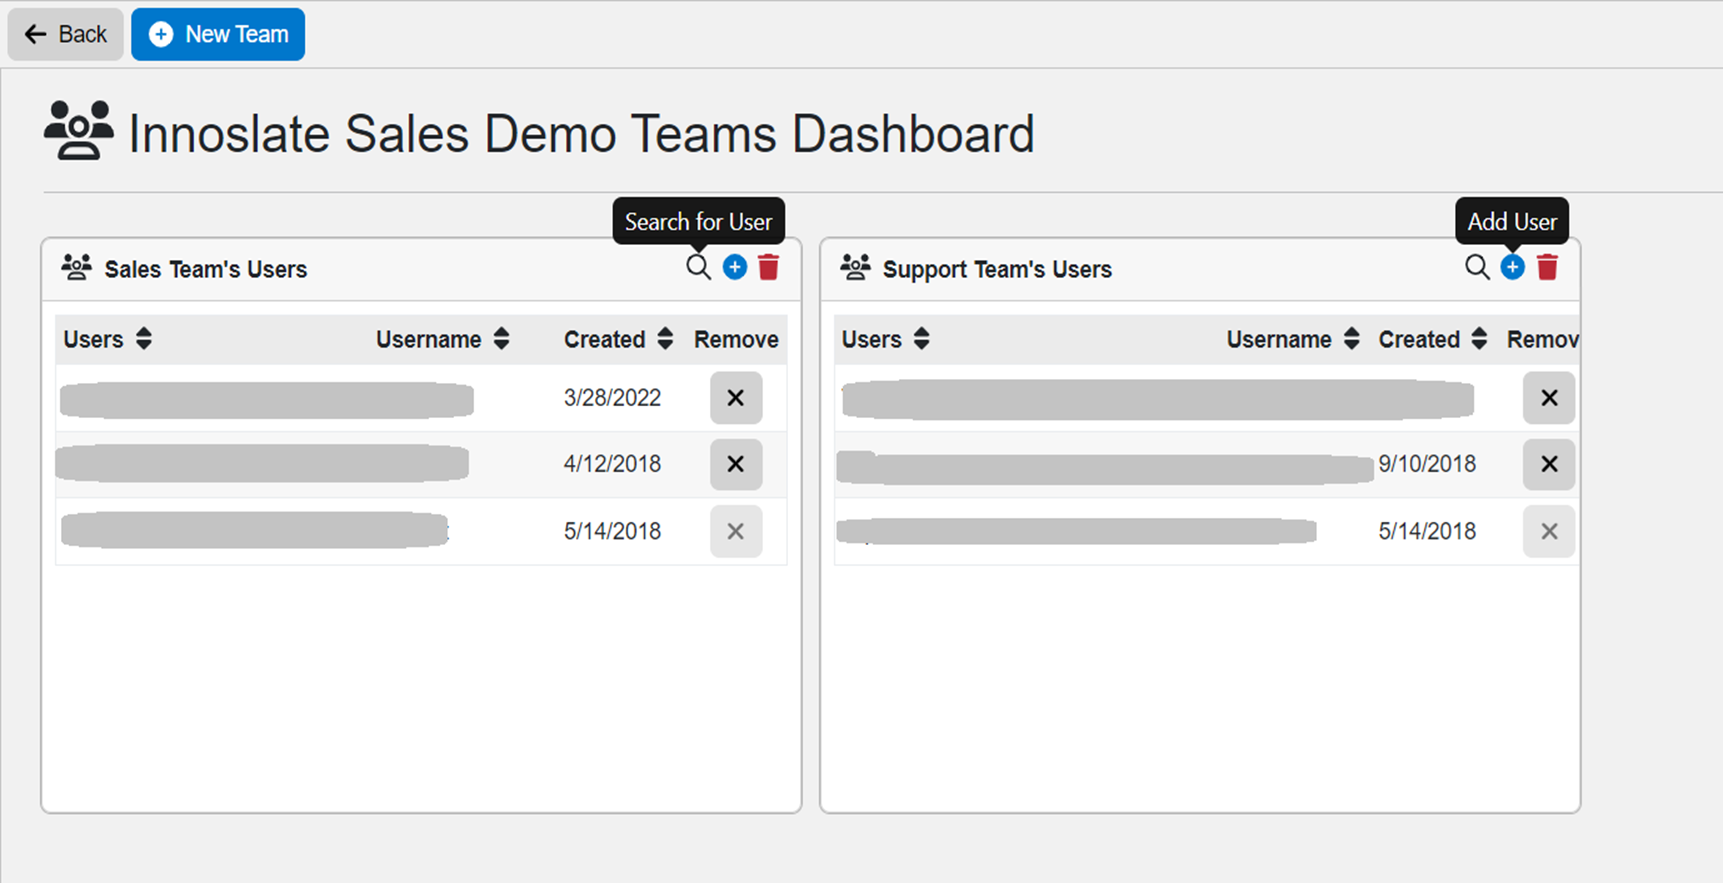Screen dimensions: 1723x883
Task: Click the teams icon beside dashboard heading
Action: point(79,130)
